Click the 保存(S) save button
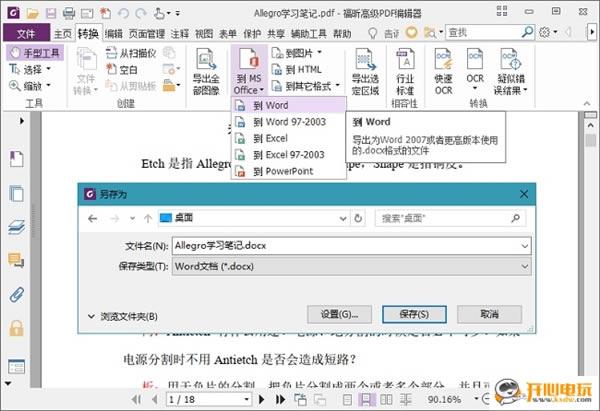The width and height of the screenshot is (600, 411). coord(414,314)
